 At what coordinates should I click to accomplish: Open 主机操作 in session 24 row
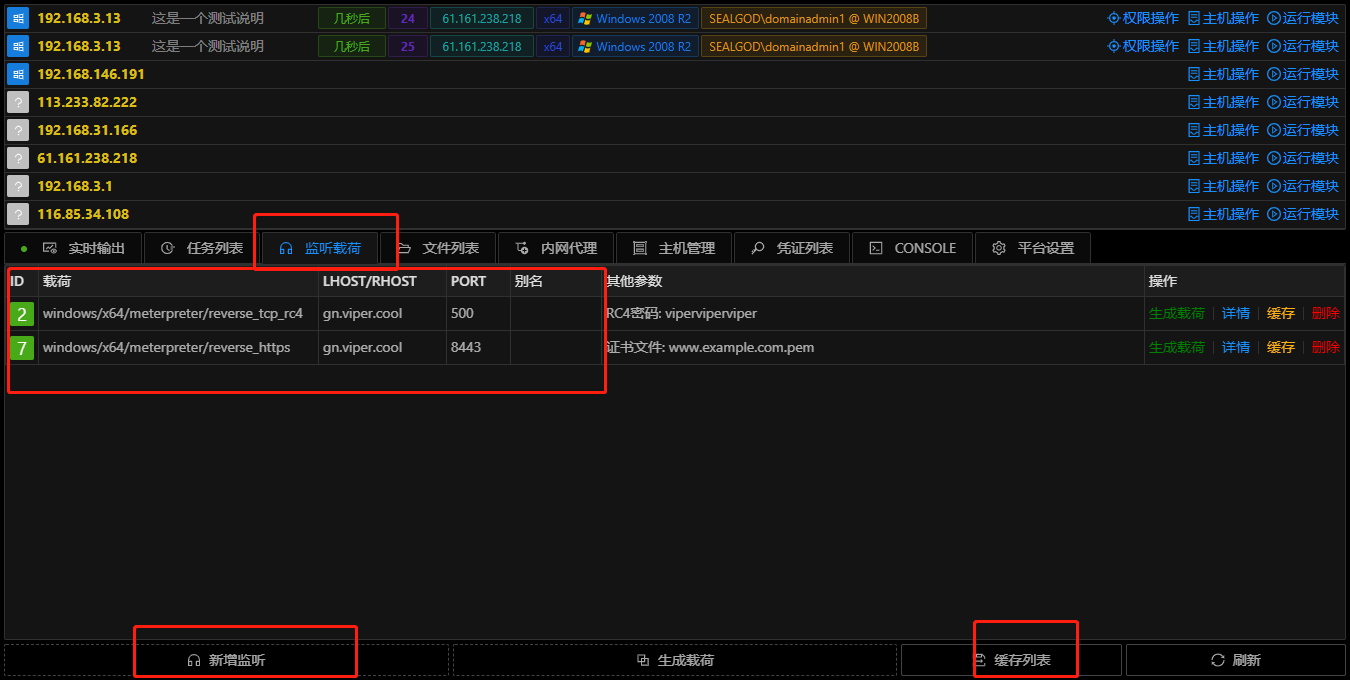point(1223,18)
